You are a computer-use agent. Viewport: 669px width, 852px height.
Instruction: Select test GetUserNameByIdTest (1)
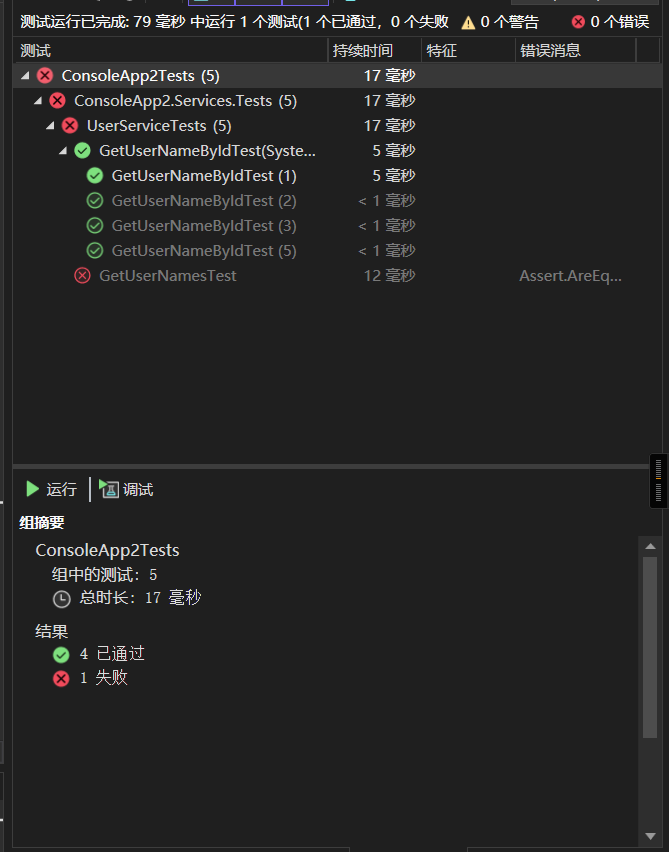click(337, 176)
